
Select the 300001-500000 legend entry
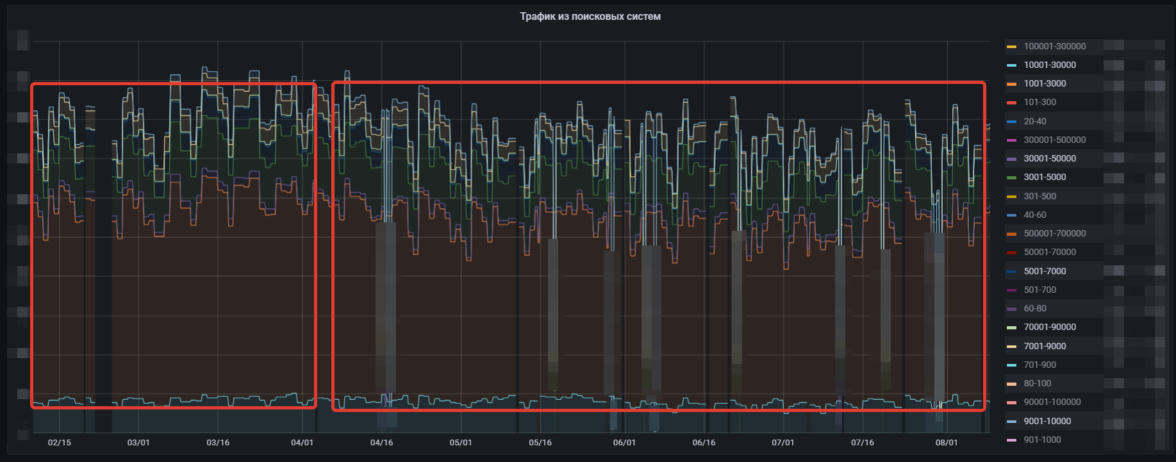coord(1054,140)
